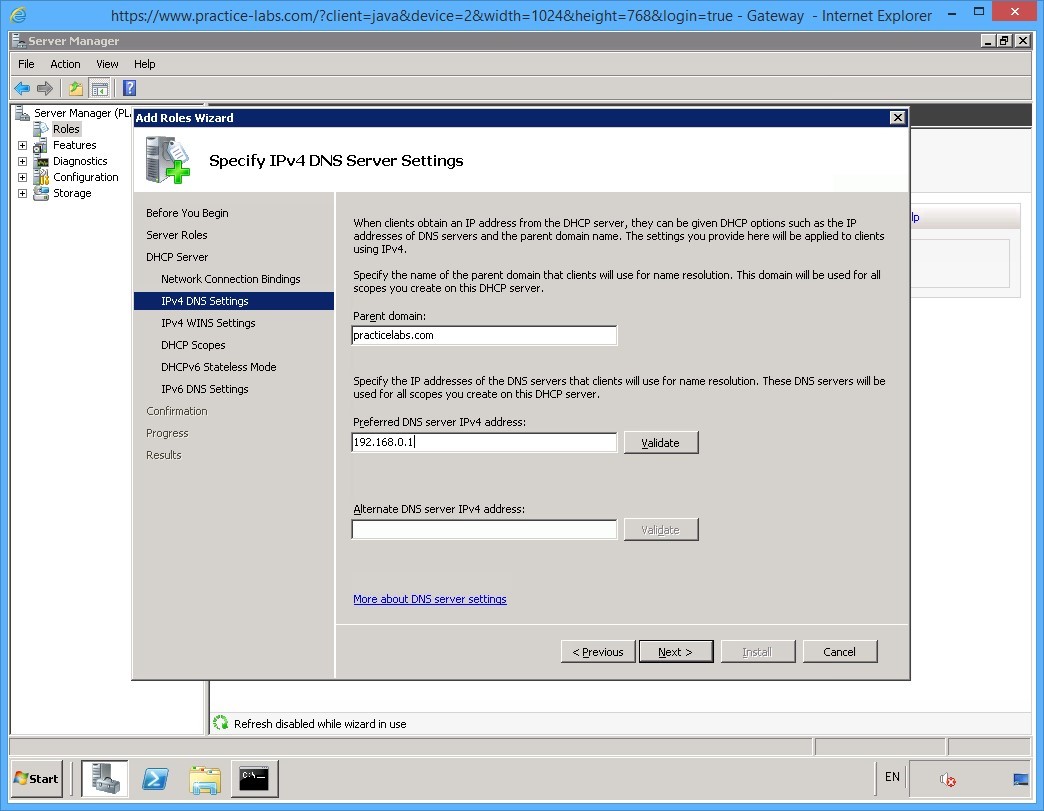
Task: Open Windows Explorer from the taskbar
Action: point(205,779)
